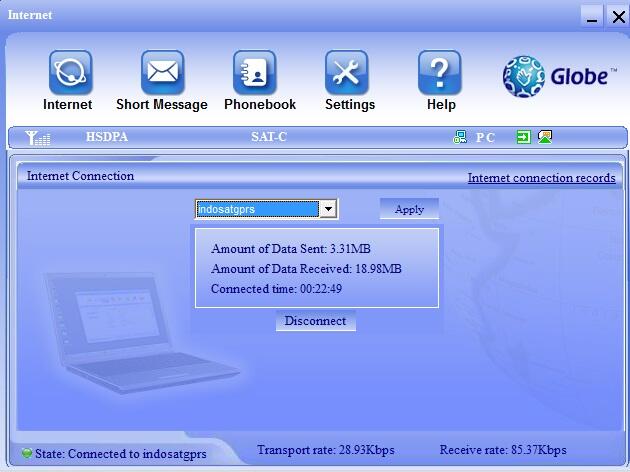Open Short Message envelope icon

pos(162,73)
